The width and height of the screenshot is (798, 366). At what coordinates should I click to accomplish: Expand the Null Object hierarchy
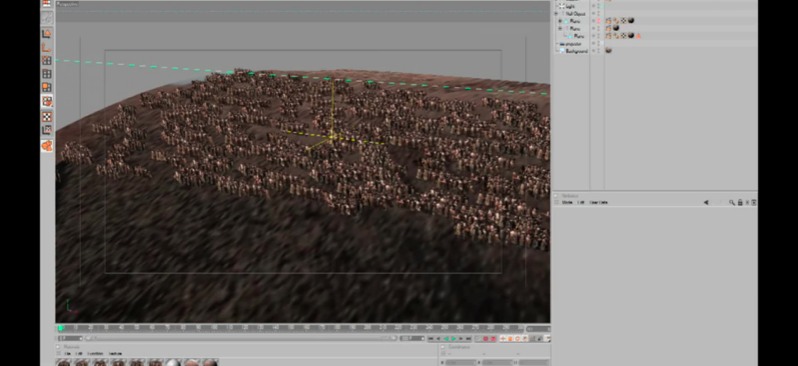click(x=557, y=14)
